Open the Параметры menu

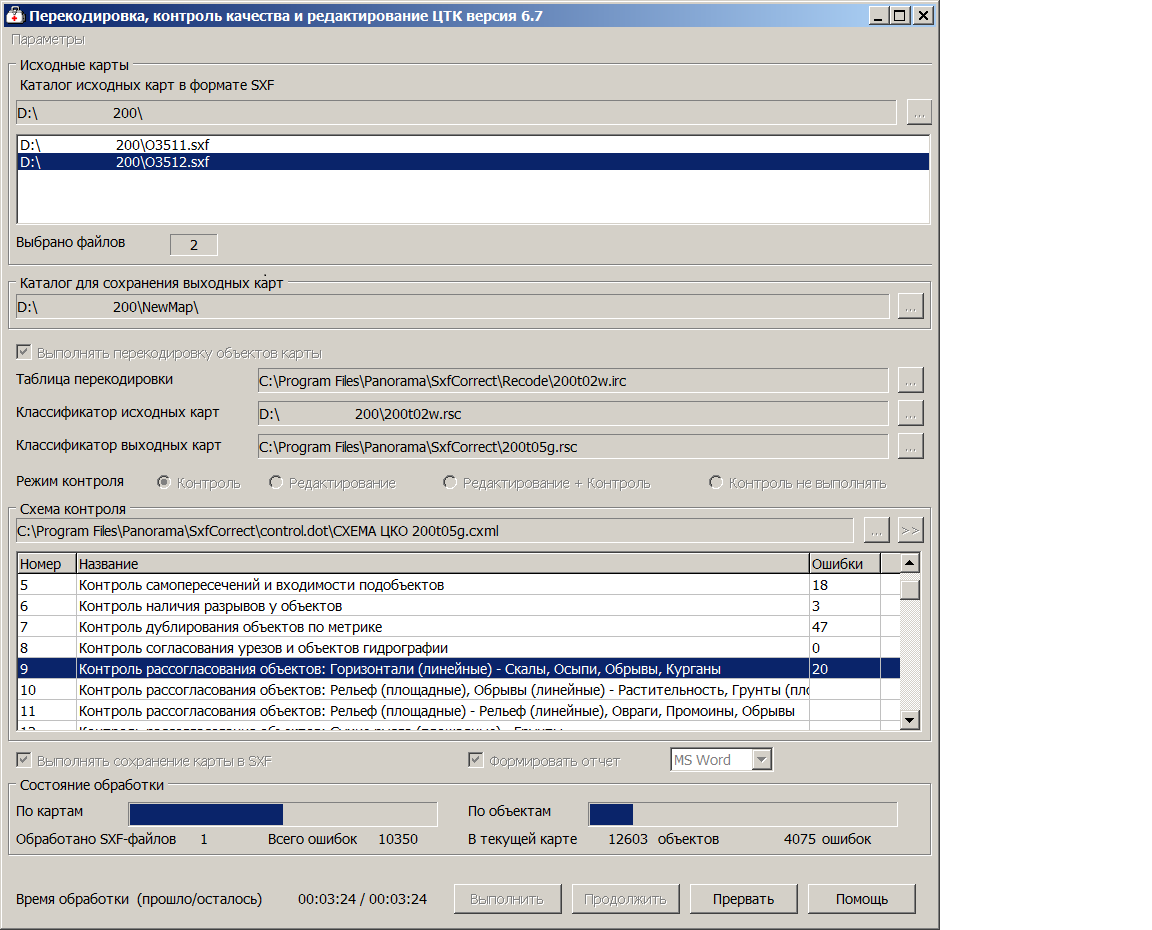48,39
